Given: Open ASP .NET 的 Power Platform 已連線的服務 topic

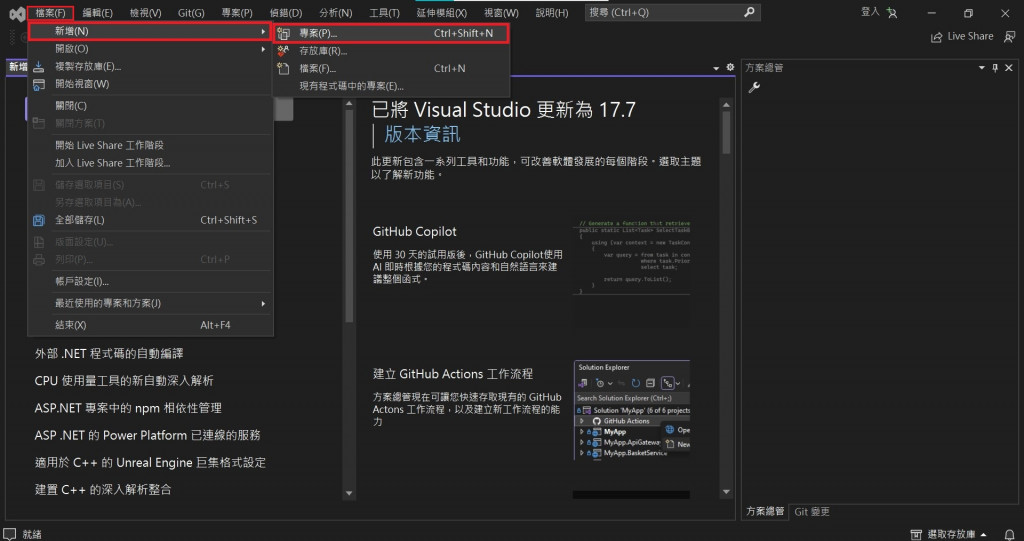Looking at the screenshot, I should pos(148,435).
